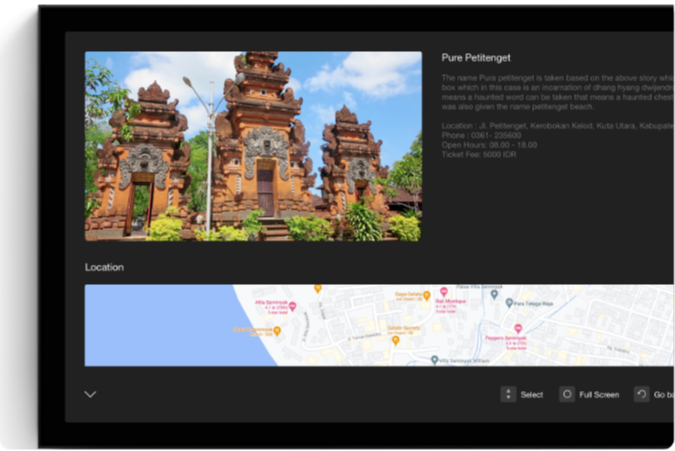Click the Select up-down arrows icon
Image resolution: width=675 pixels, height=451 pixels.
tap(508, 394)
